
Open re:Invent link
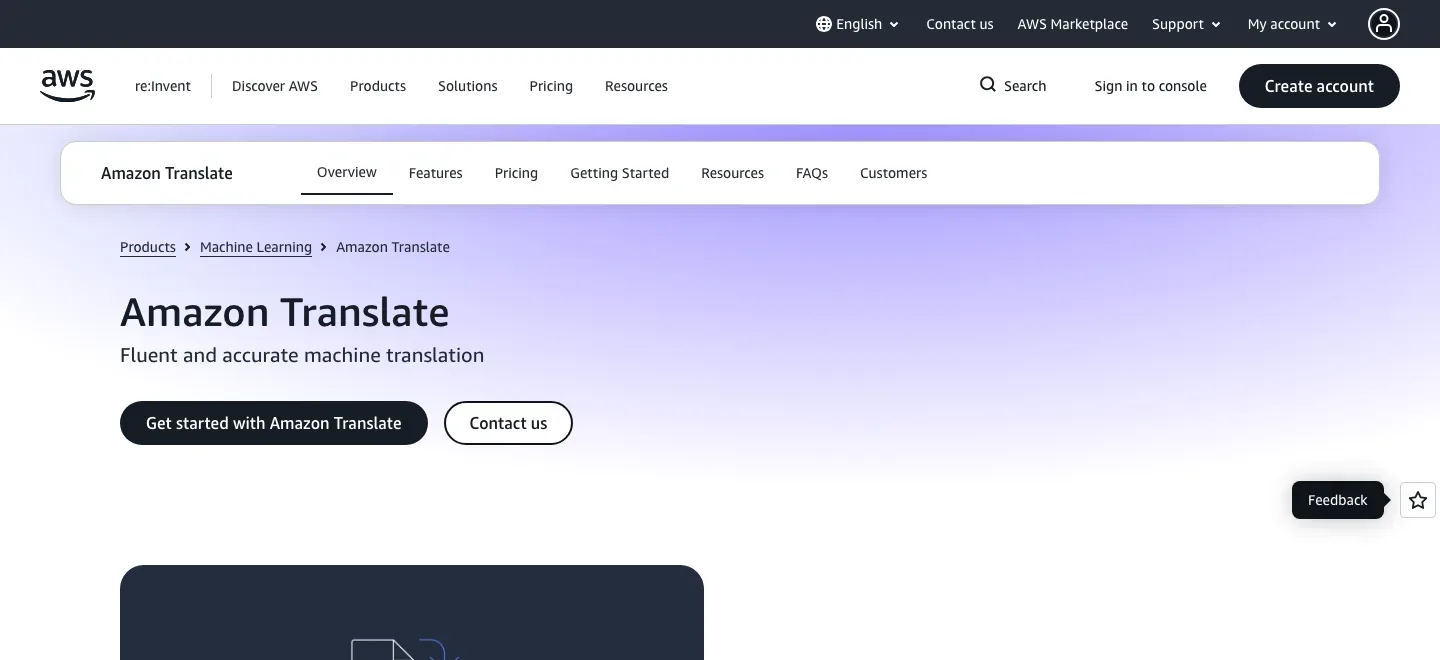163,86
